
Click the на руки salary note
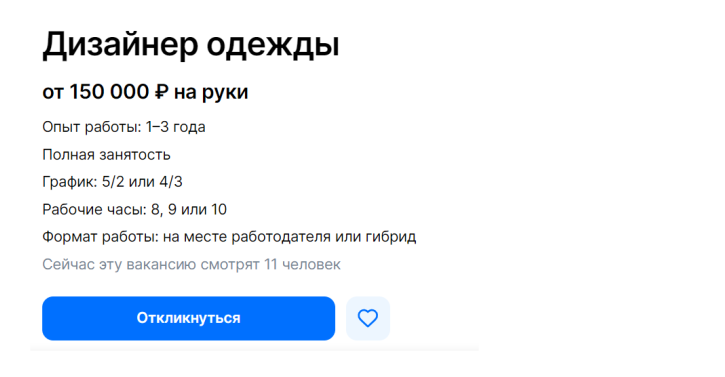(x=211, y=93)
